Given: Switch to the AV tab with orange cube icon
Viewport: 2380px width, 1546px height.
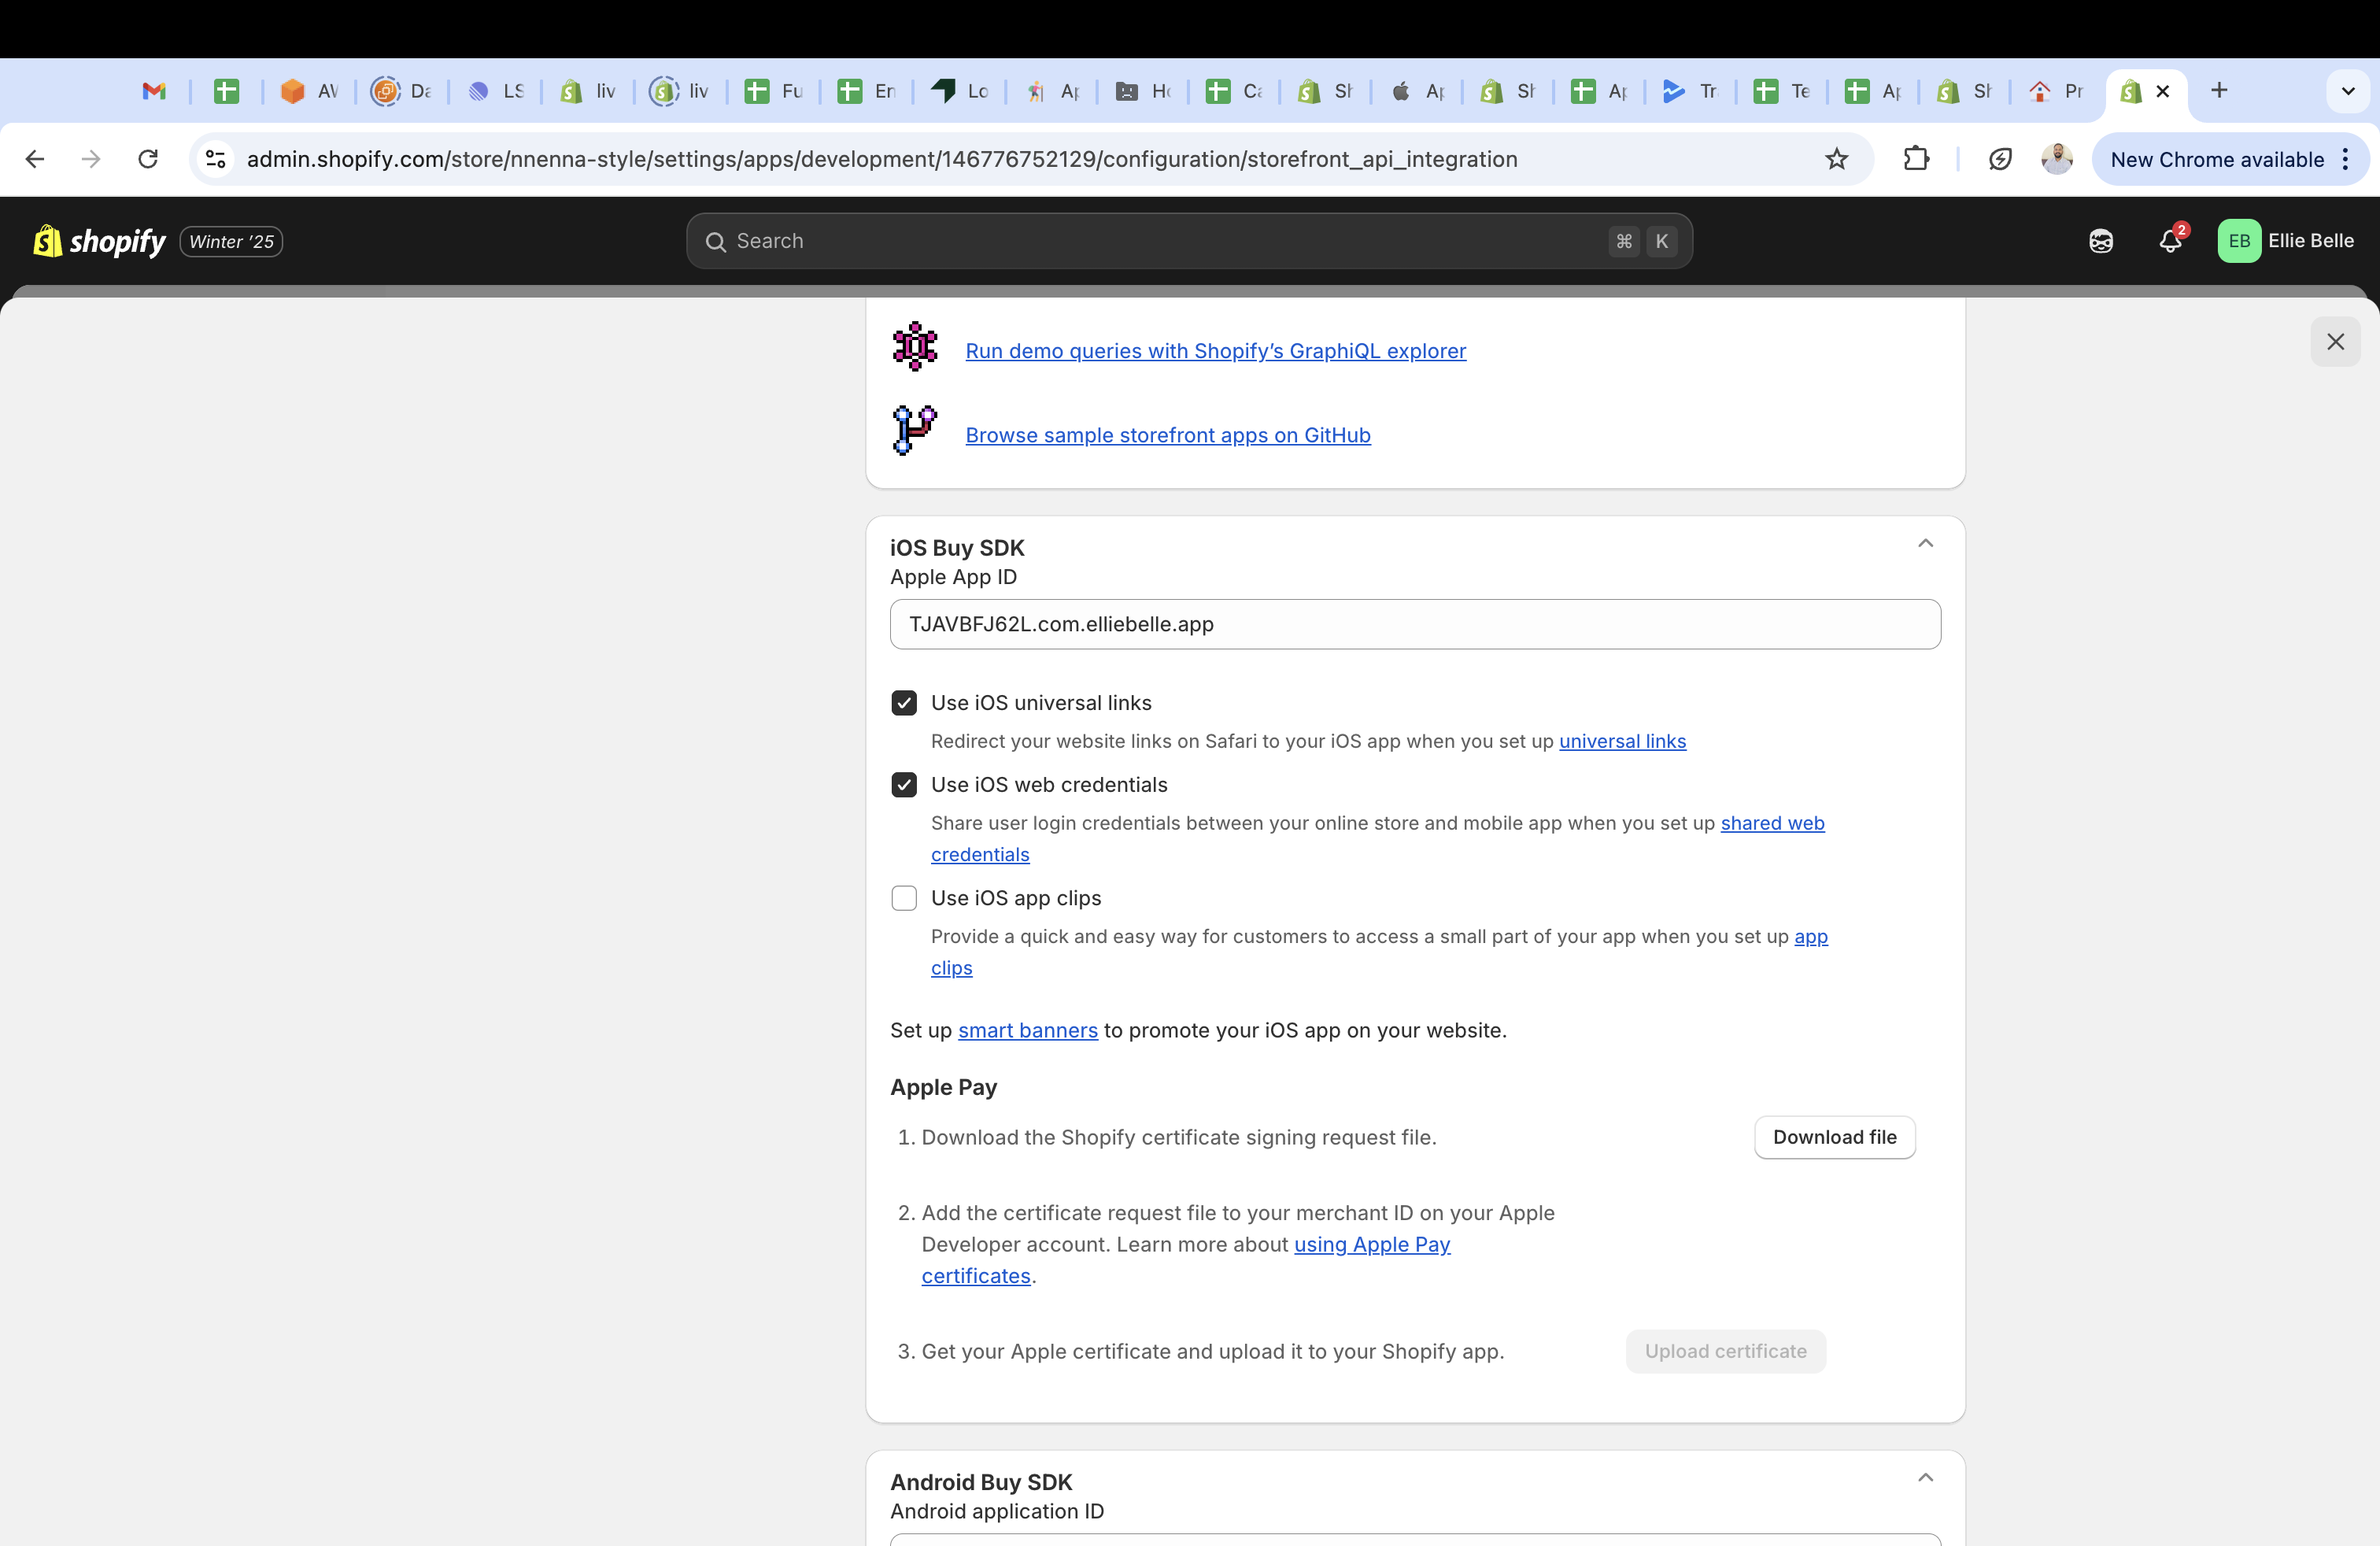Looking at the screenshot, I should 309,91.
